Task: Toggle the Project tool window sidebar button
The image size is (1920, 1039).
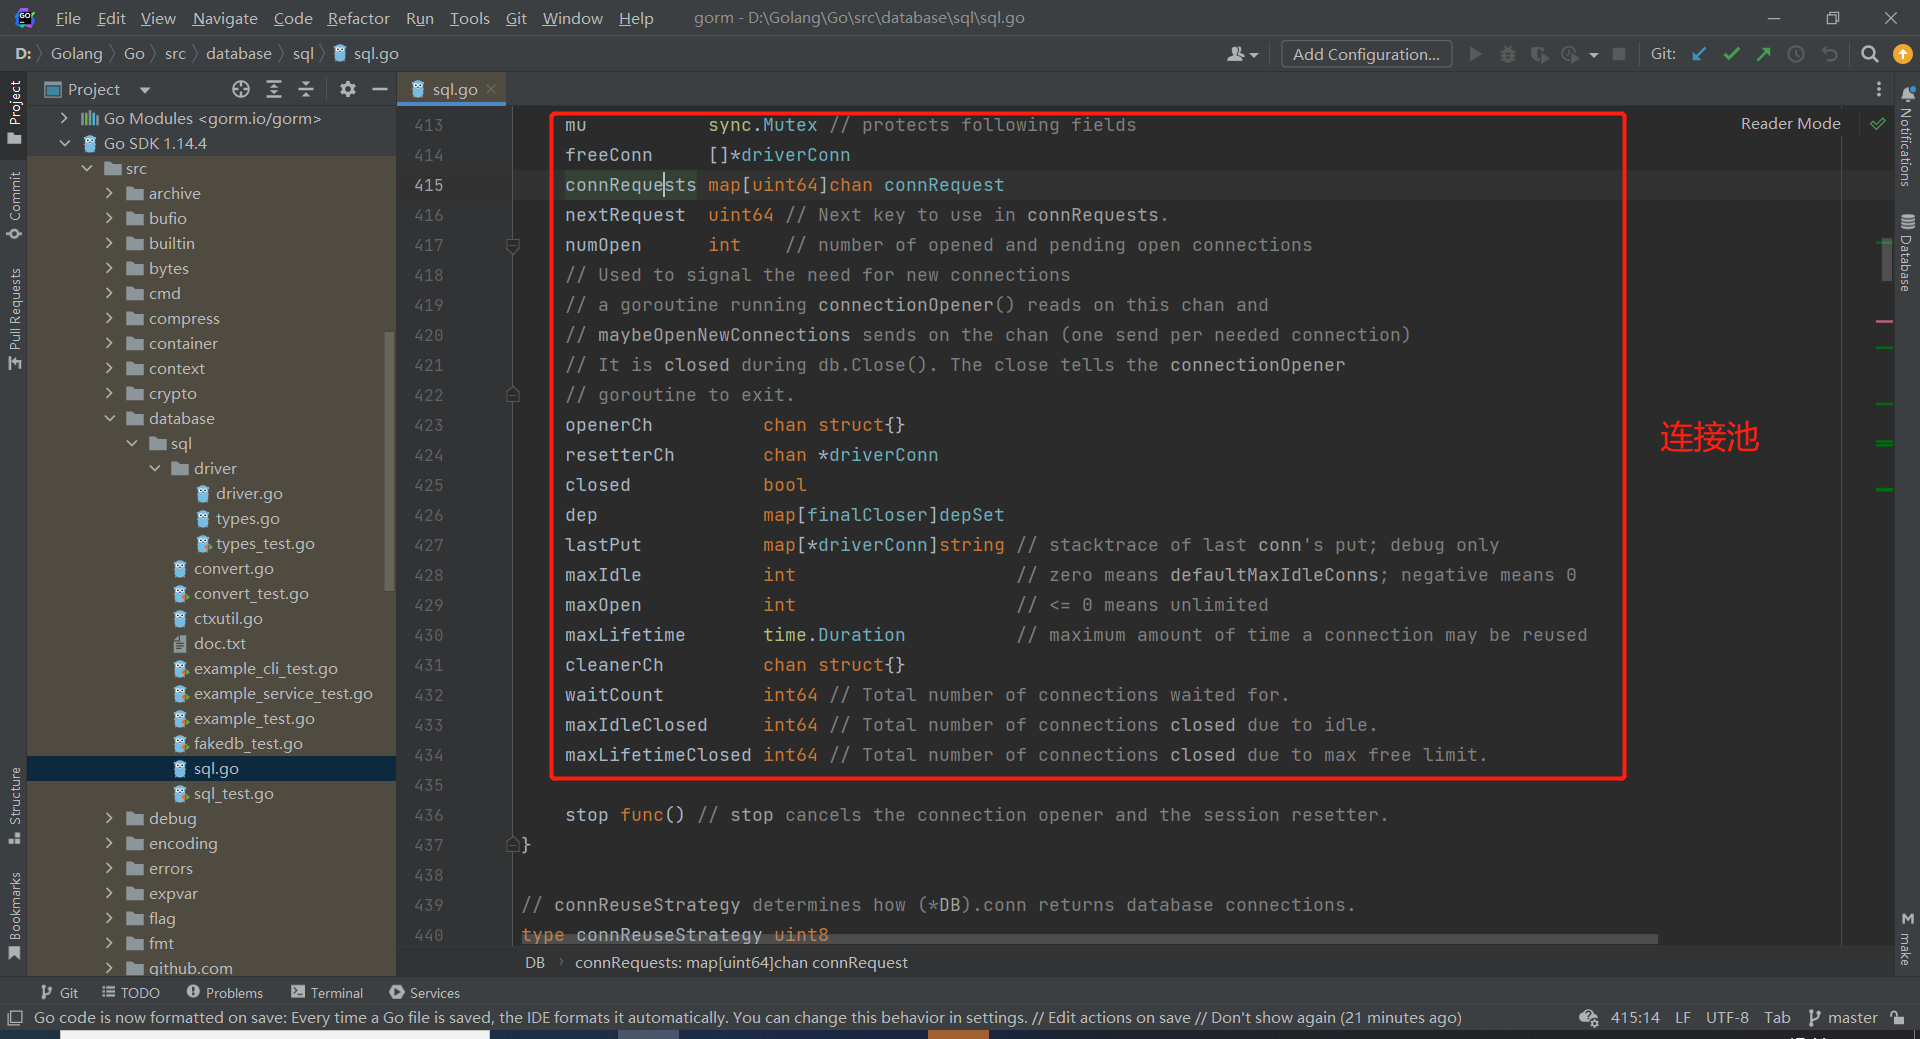Action: coord(14,110)
